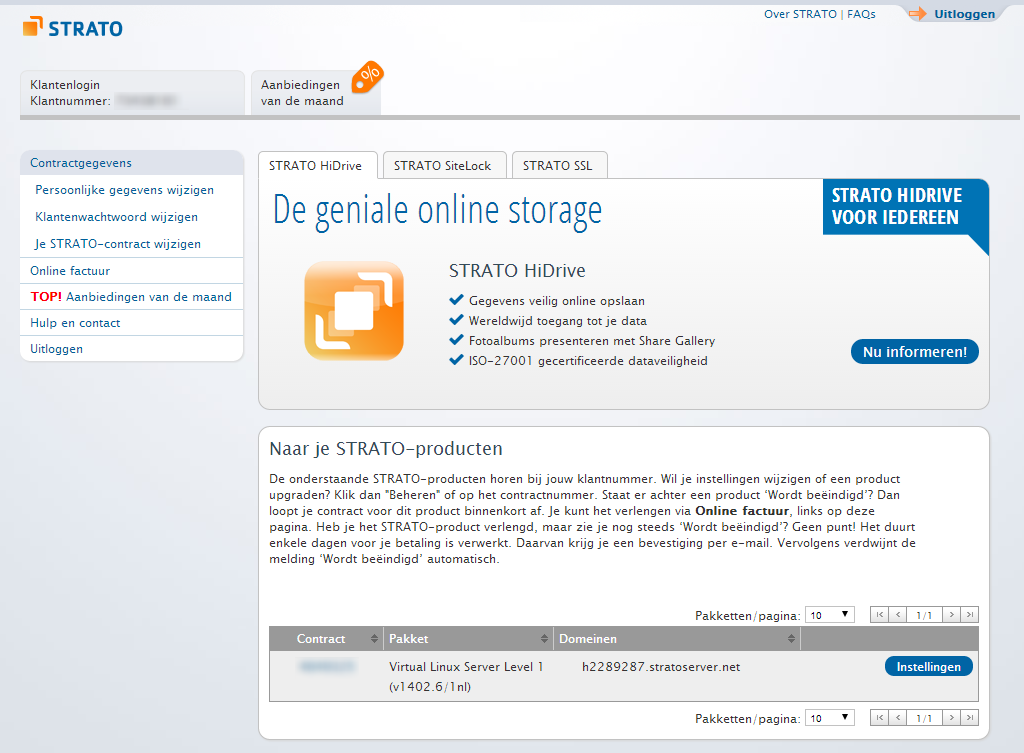Click the STRATO logo
1024x753 pixels.
coord(73,27)
